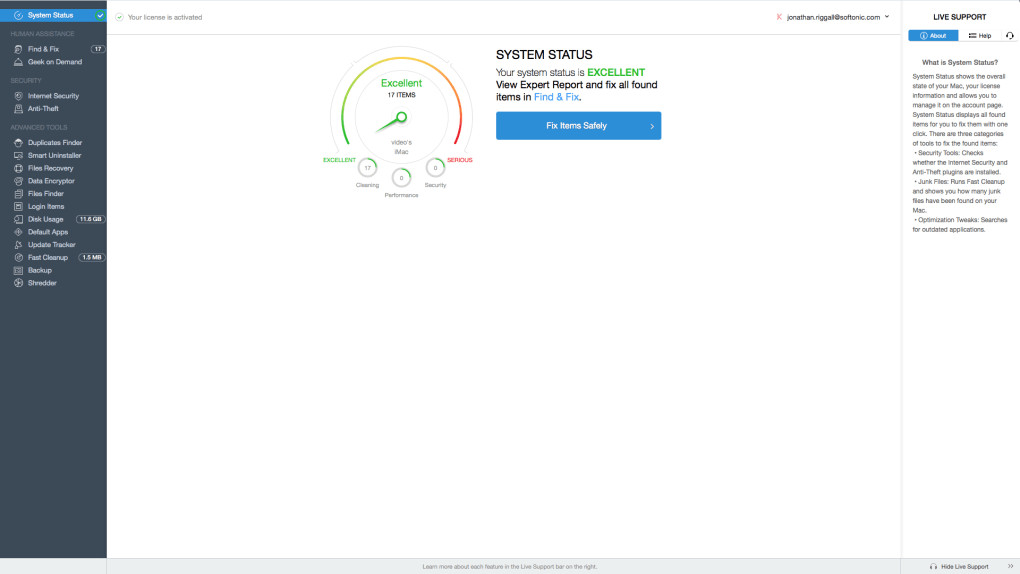
Task: Click the Default Apps icon
Action: tap(18, 232)
